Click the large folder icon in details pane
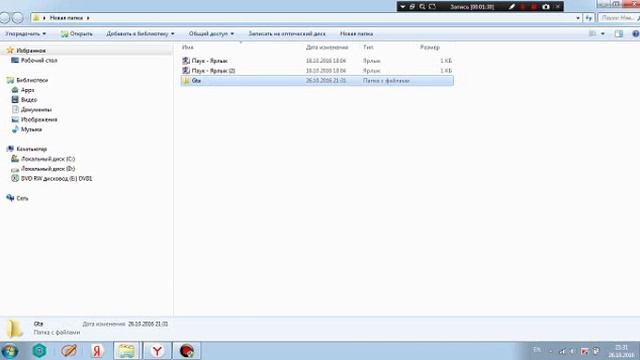640x360 pixels. 15,329
